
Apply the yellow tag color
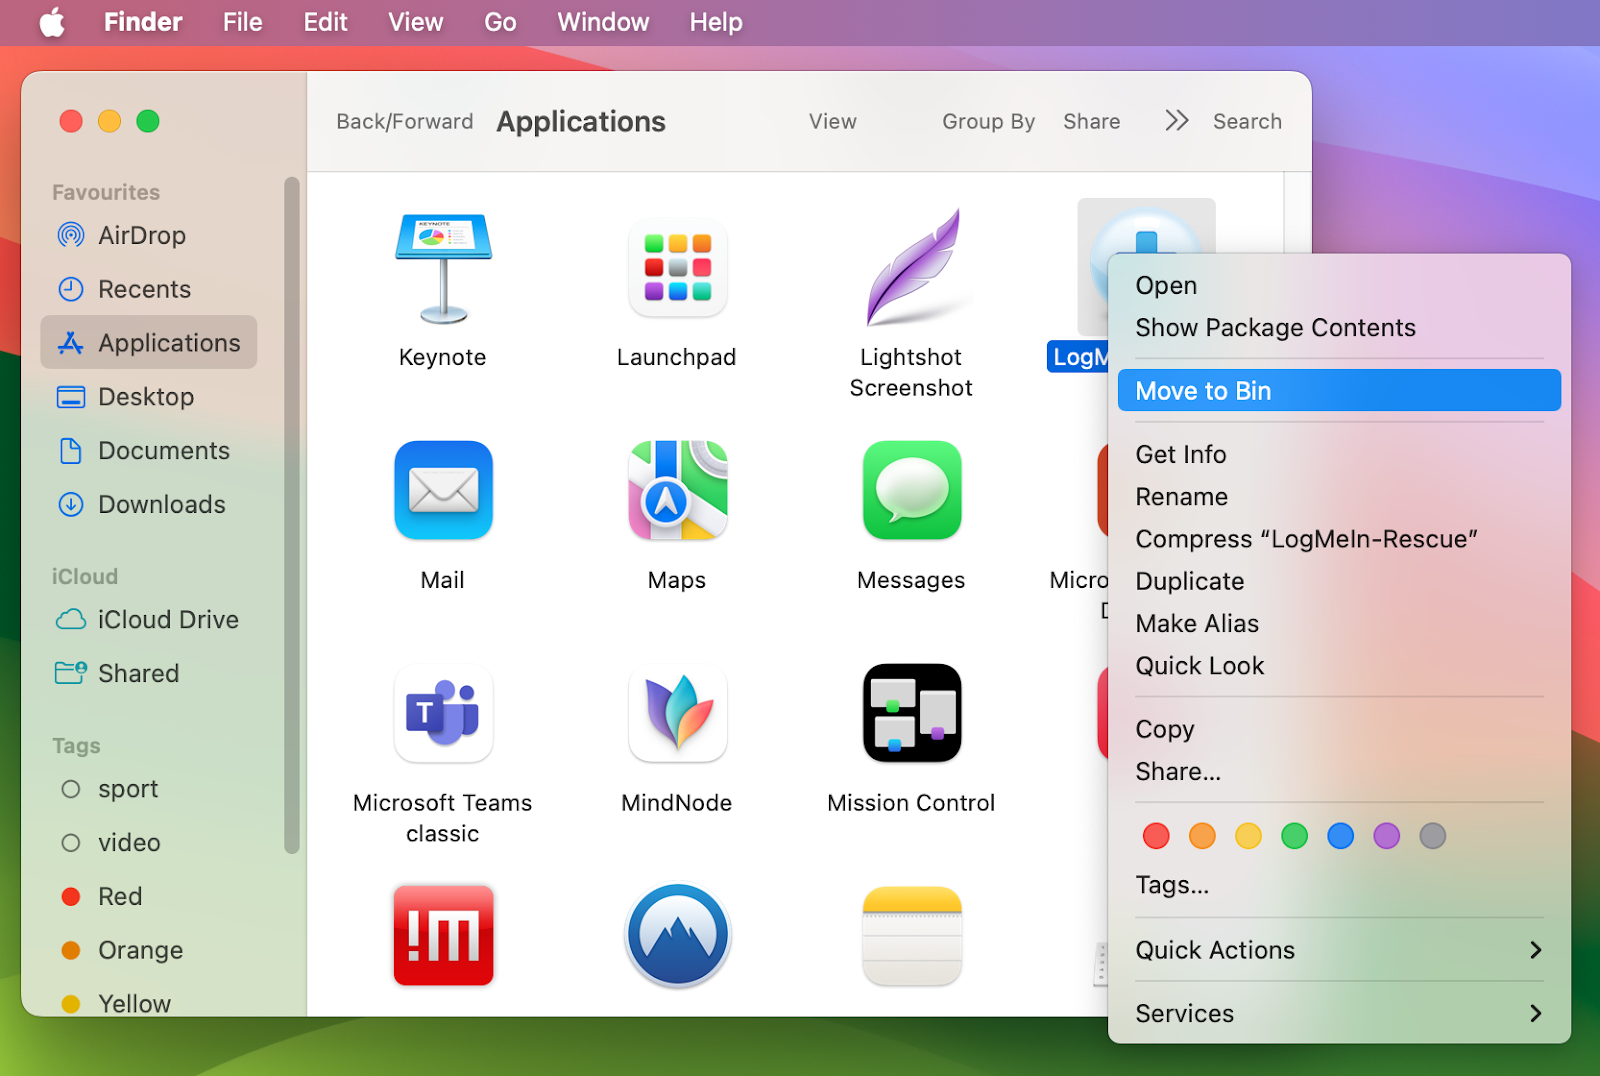click(1248, 836)
